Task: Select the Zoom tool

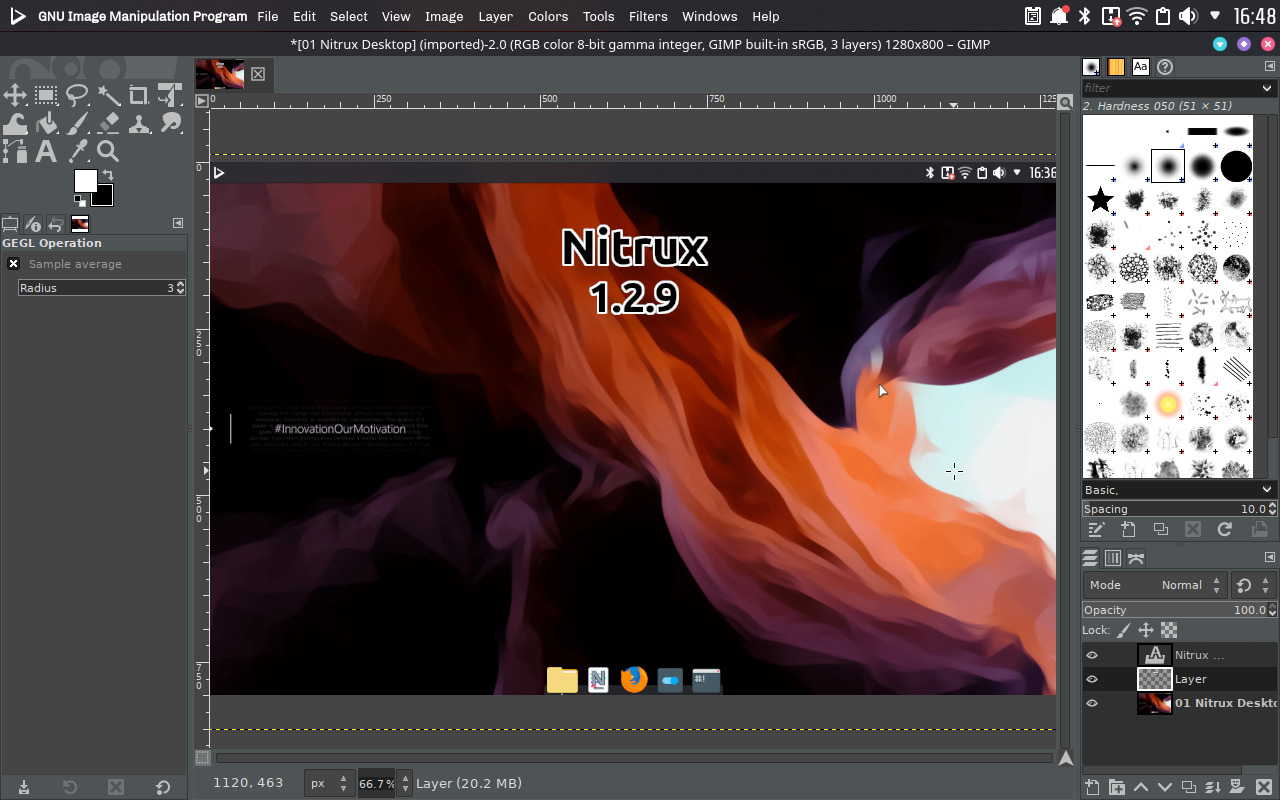Action: pyautogui.click(x=107, y=151)
